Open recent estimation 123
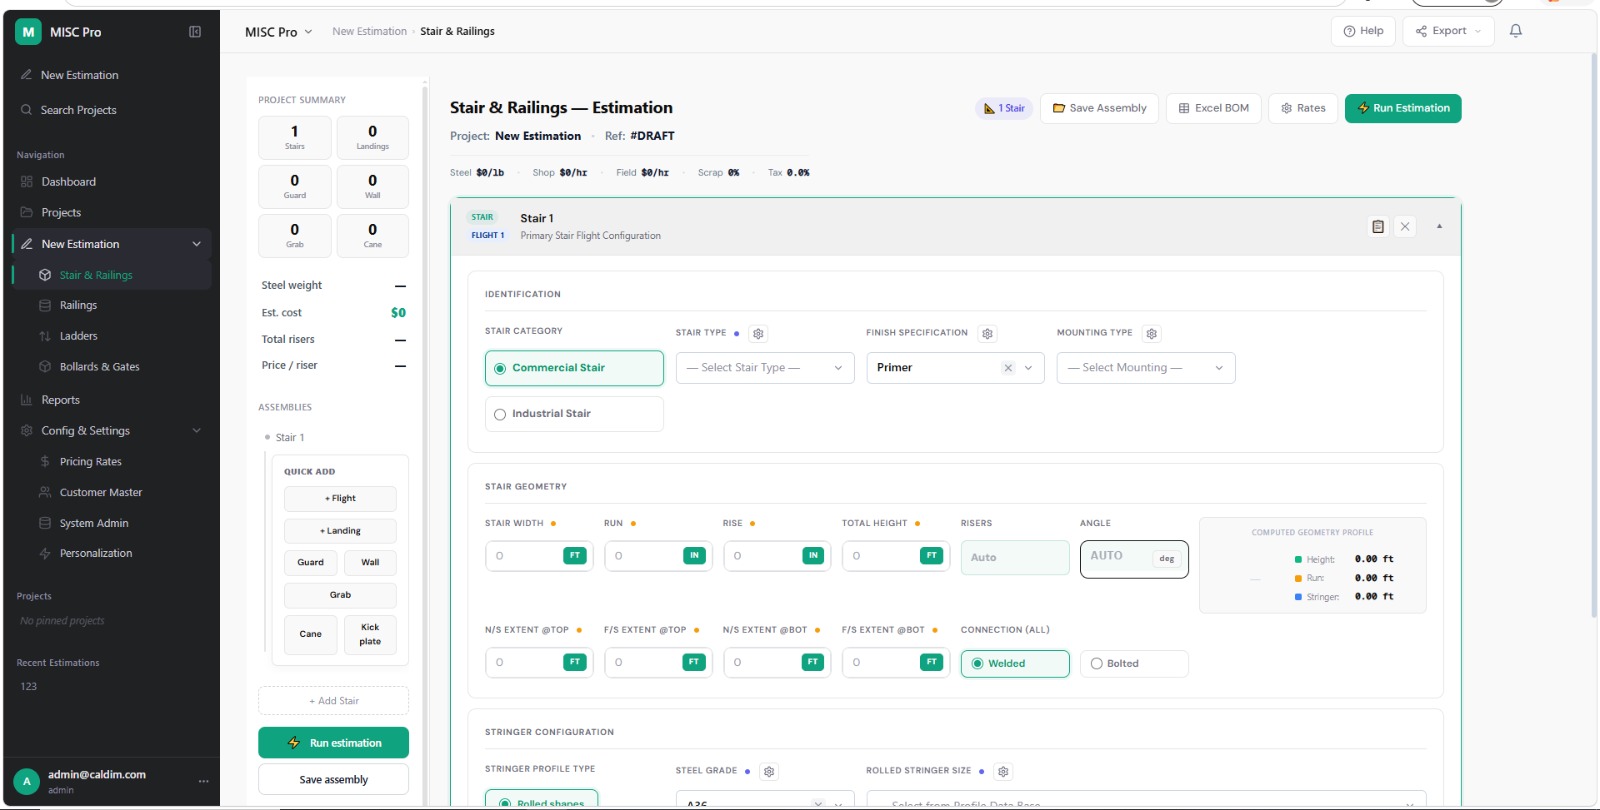1600x810 pixels. (x=29, y=687)
